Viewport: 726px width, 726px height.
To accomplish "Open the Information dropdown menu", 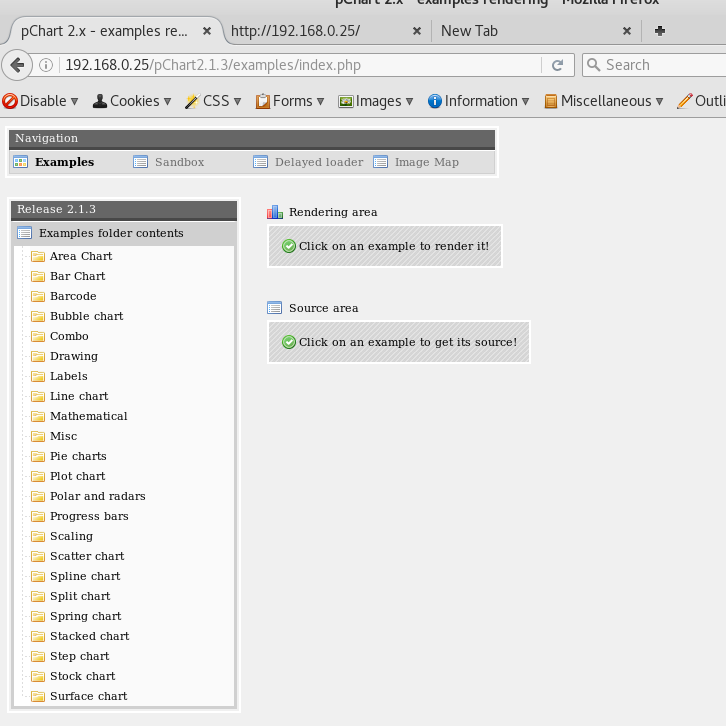I will pos(478,101).
